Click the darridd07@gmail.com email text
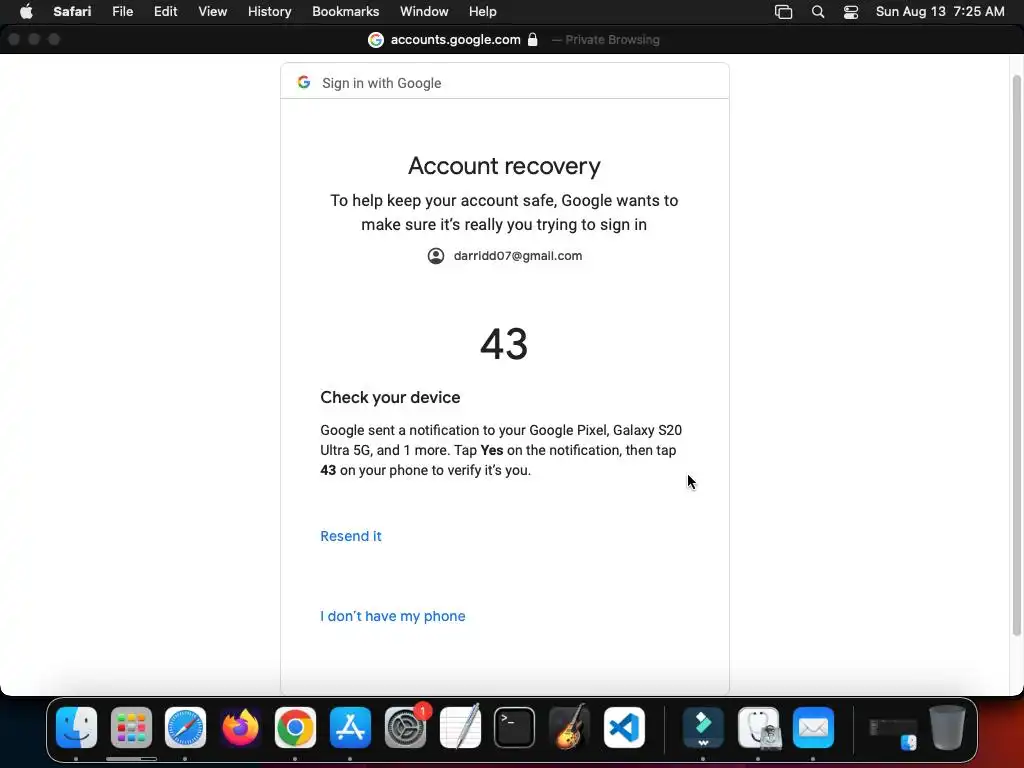 pyautogui.click(x=518, y=256)
